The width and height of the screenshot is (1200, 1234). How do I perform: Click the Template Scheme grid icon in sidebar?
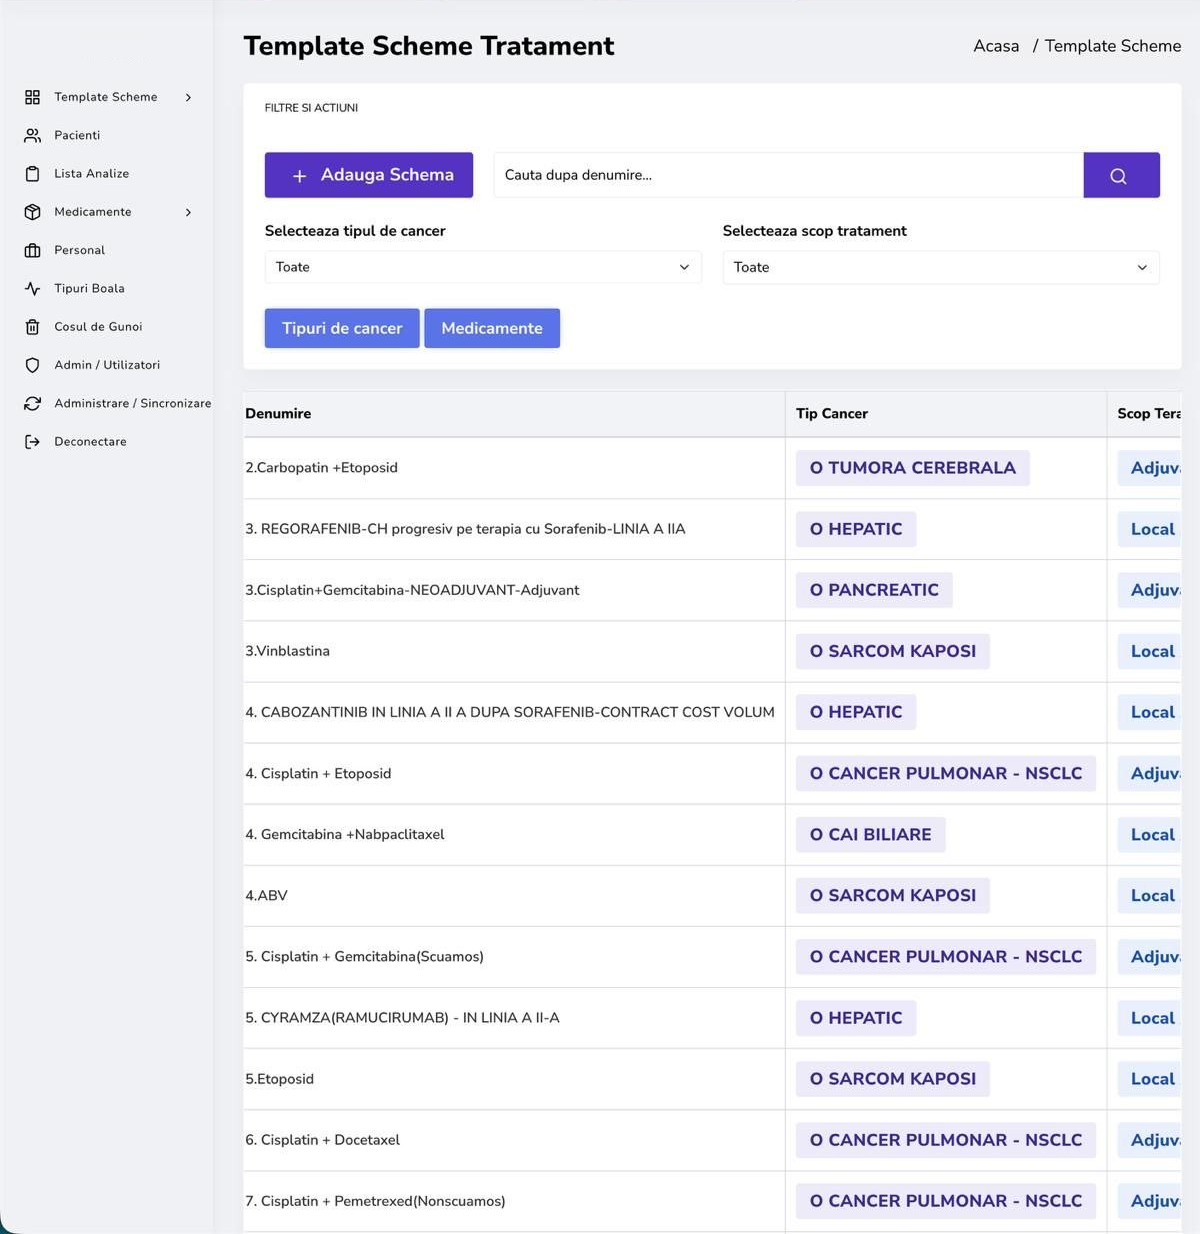click(x=32, y=97)
